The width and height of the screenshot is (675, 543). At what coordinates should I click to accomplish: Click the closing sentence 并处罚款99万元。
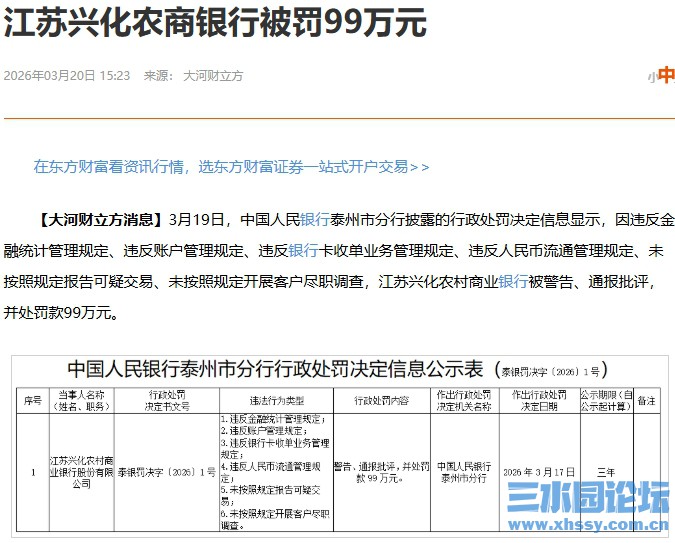[62, 313]
